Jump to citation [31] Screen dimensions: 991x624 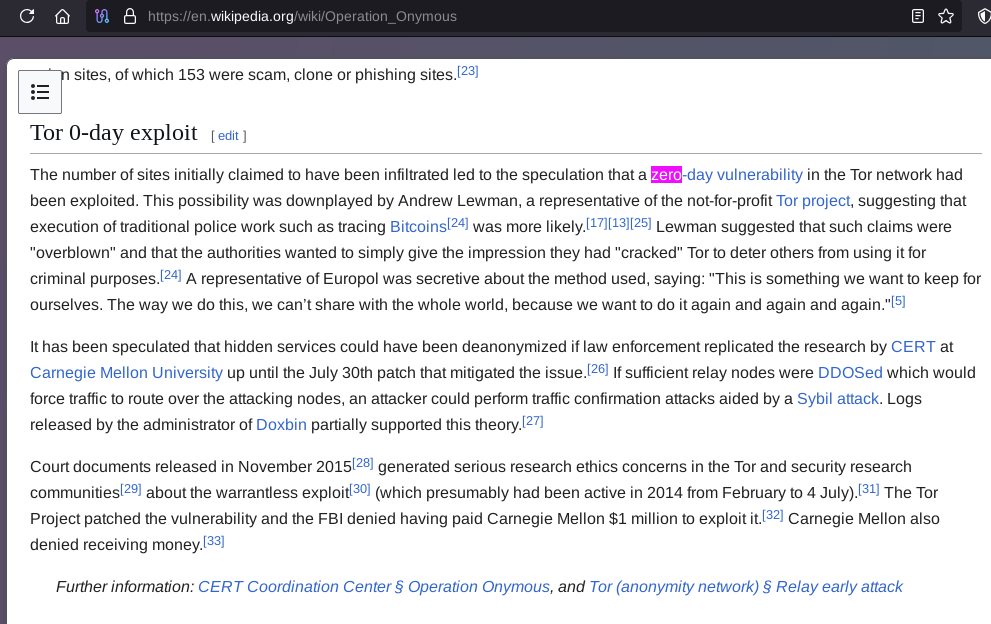click(869, 489)
